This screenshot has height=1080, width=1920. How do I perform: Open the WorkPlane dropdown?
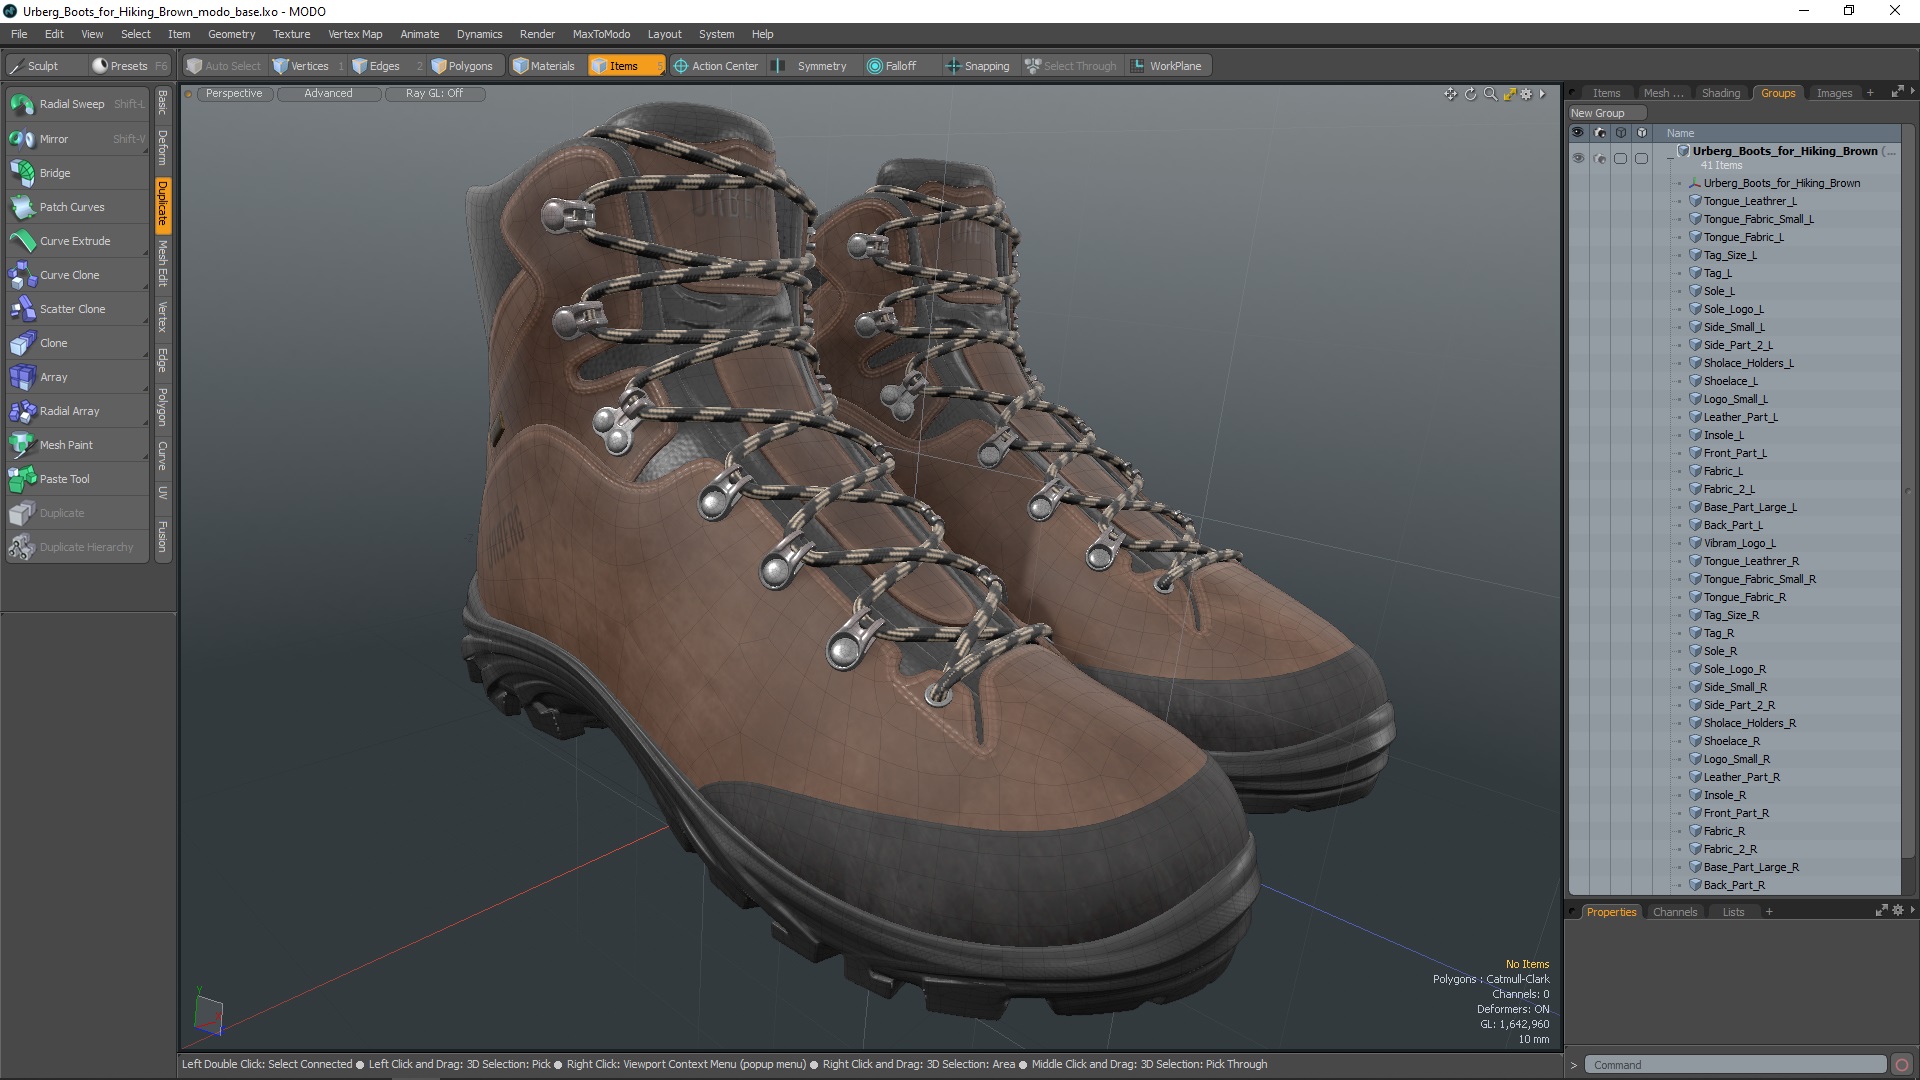click(1168, 66)
